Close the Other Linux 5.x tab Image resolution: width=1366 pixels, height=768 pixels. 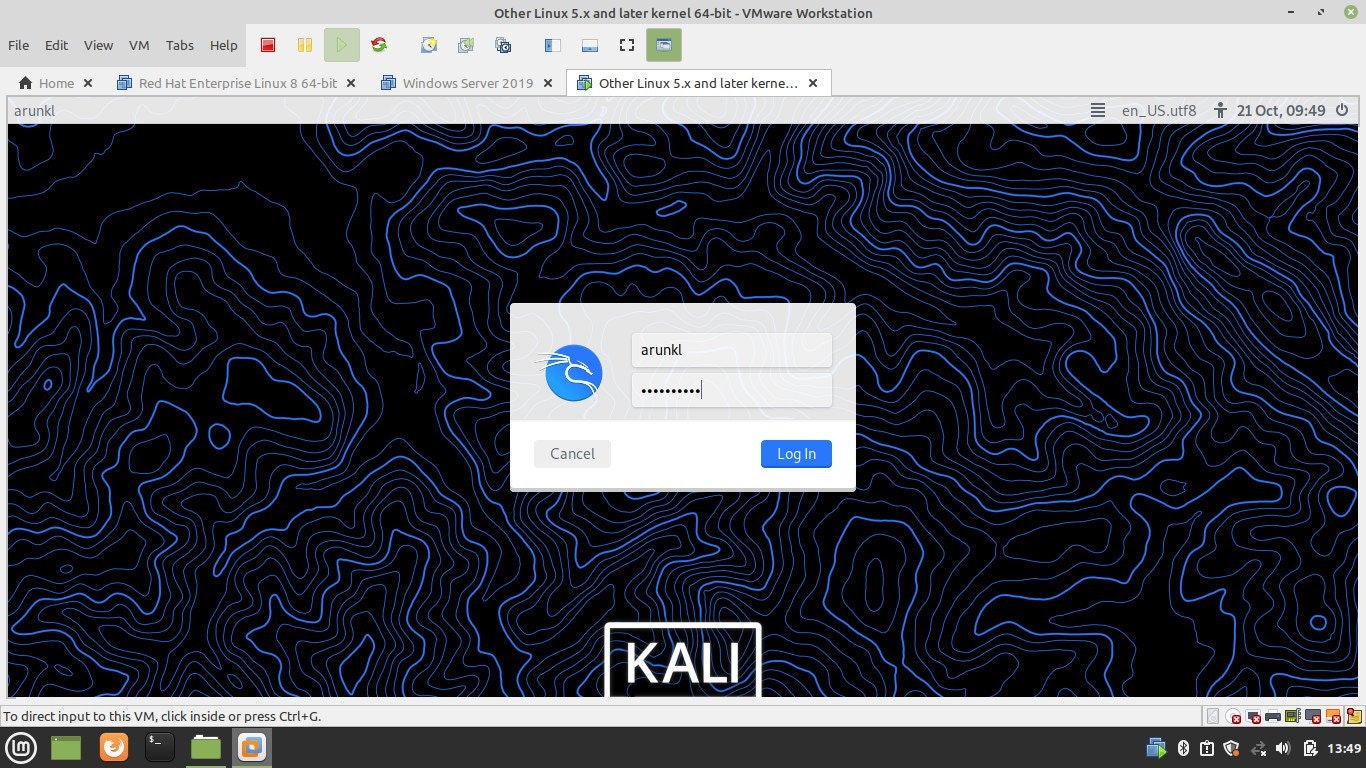pyautogui.click(x=813, y=83)
